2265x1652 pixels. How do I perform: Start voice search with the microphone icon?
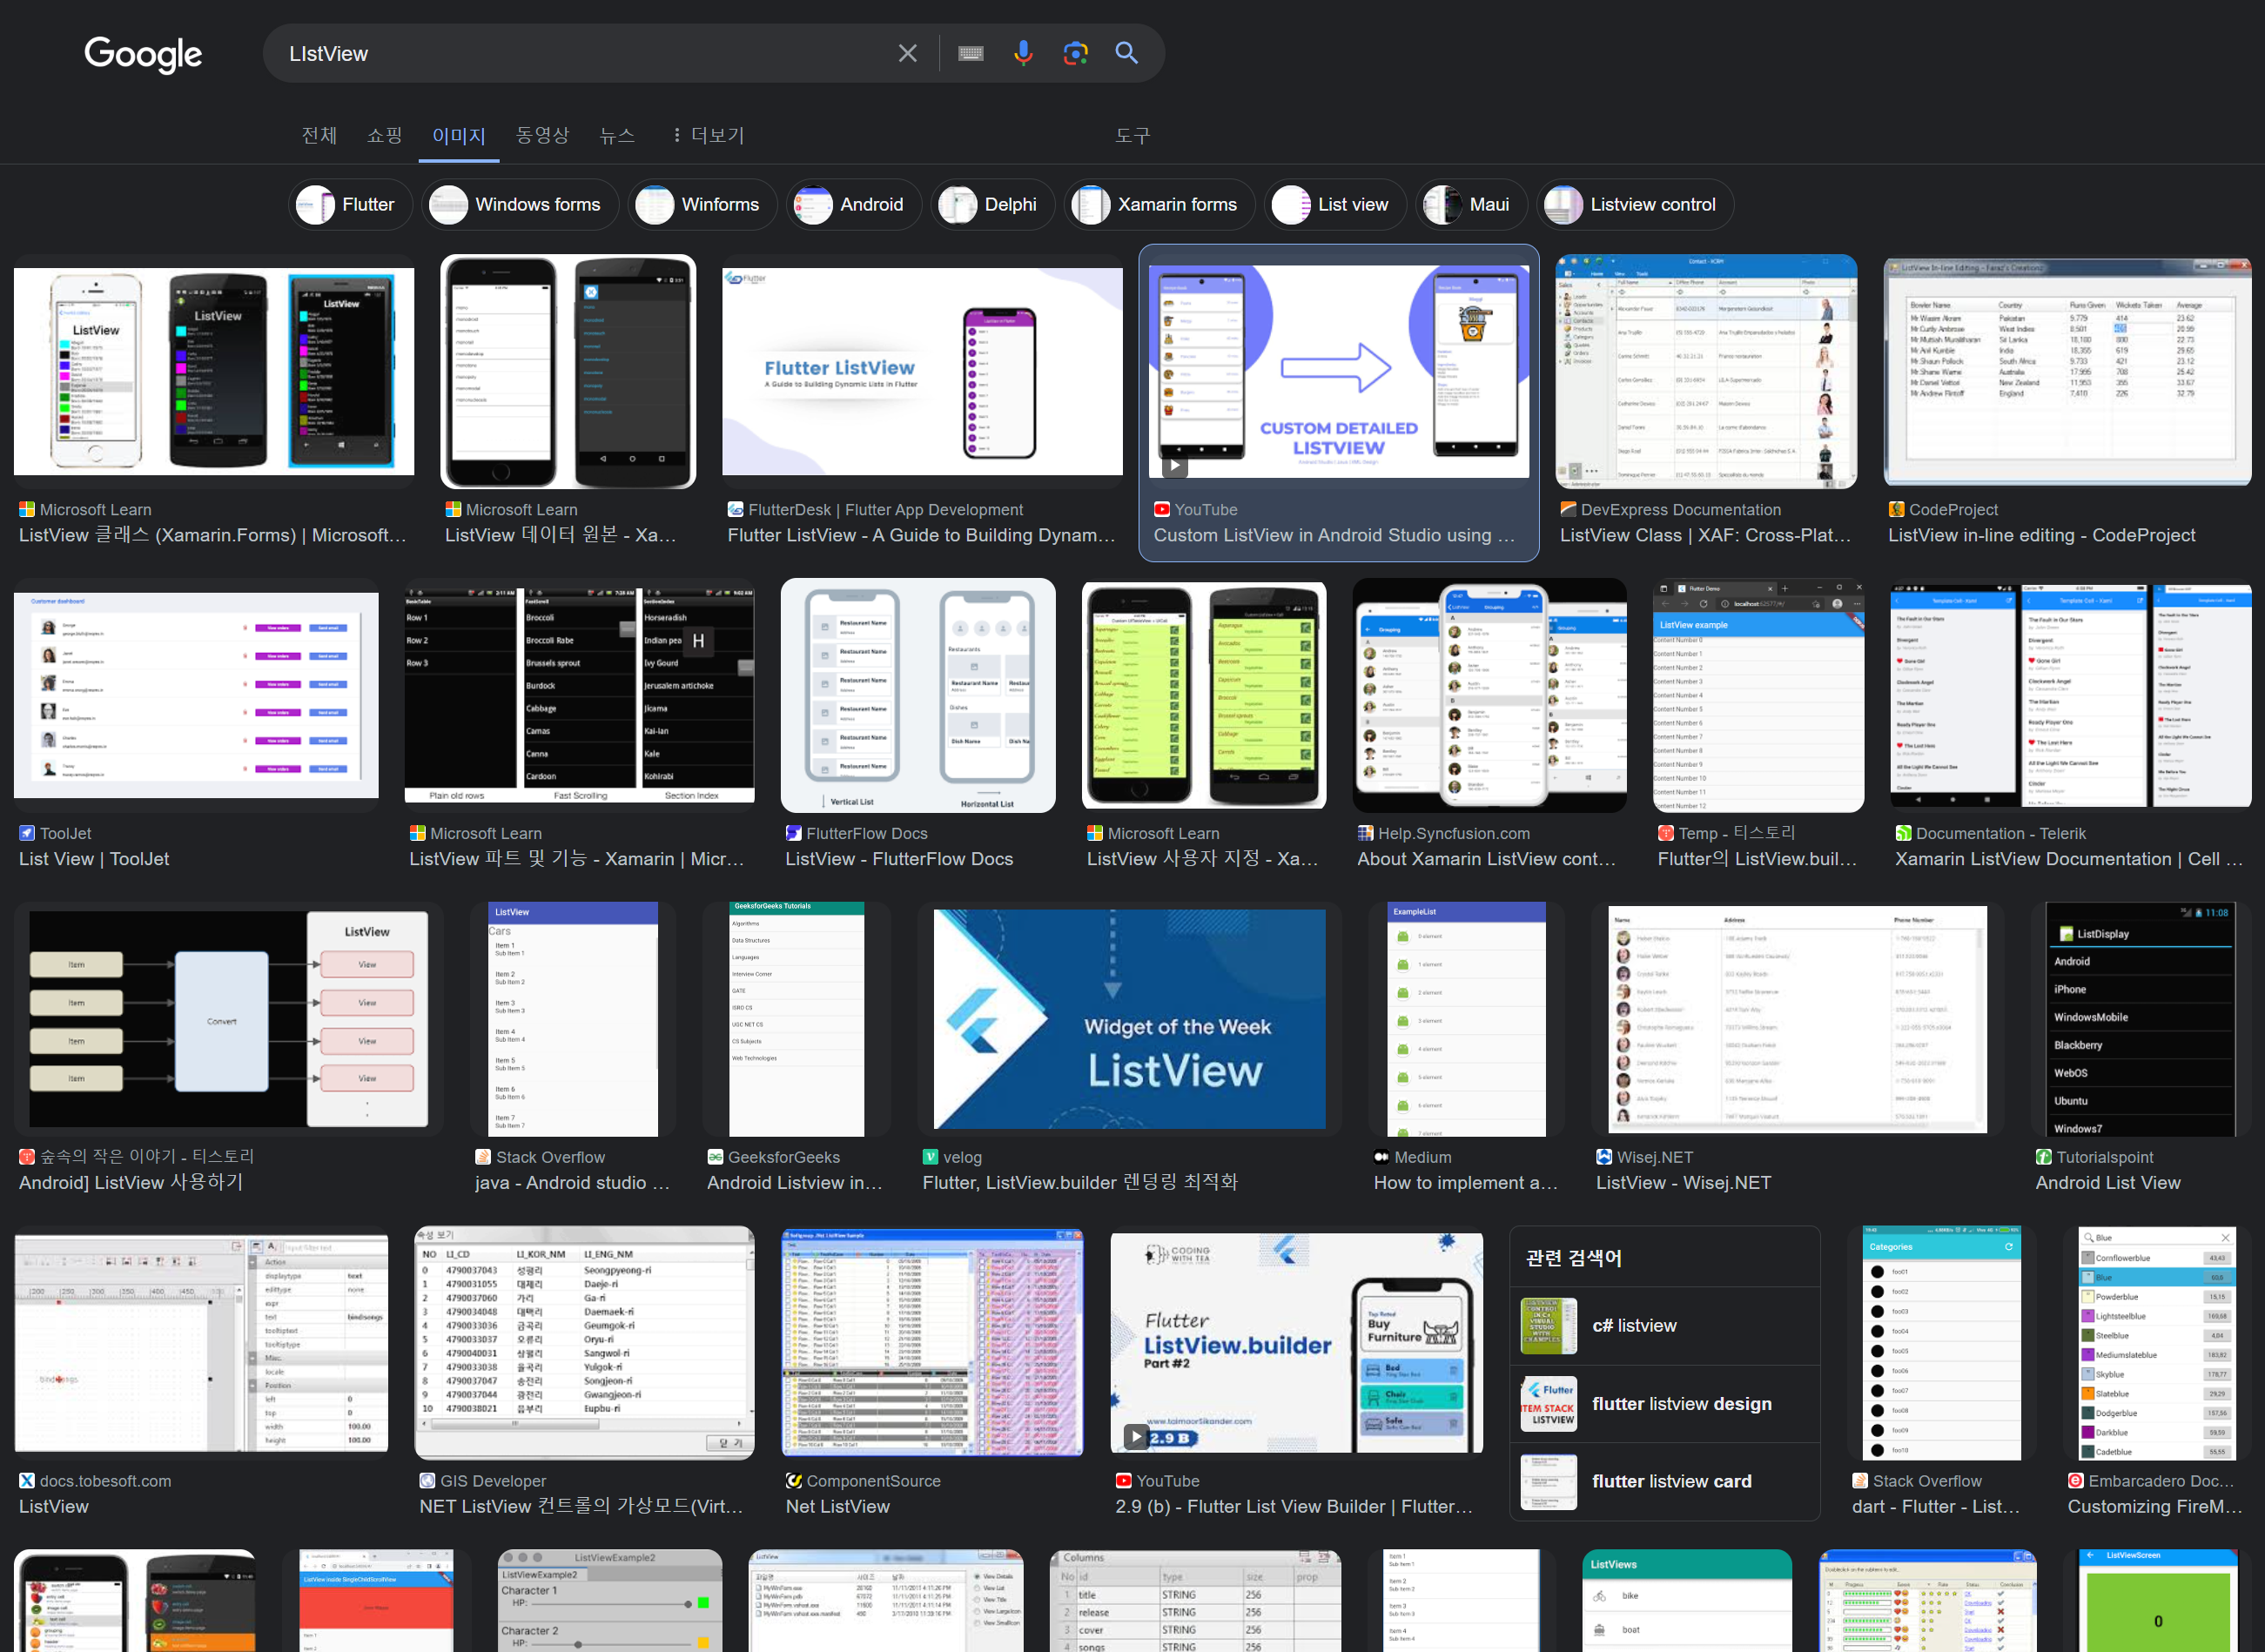click(1022, 53)
